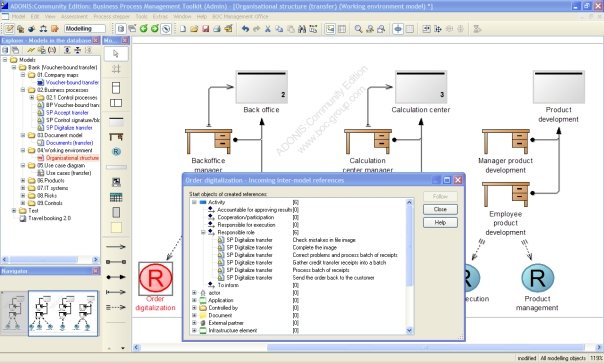Viewport: 604px width, 363px height.
Task: Select 'Check mistakes in file image' reference row
Action: (x=324, y=240)
